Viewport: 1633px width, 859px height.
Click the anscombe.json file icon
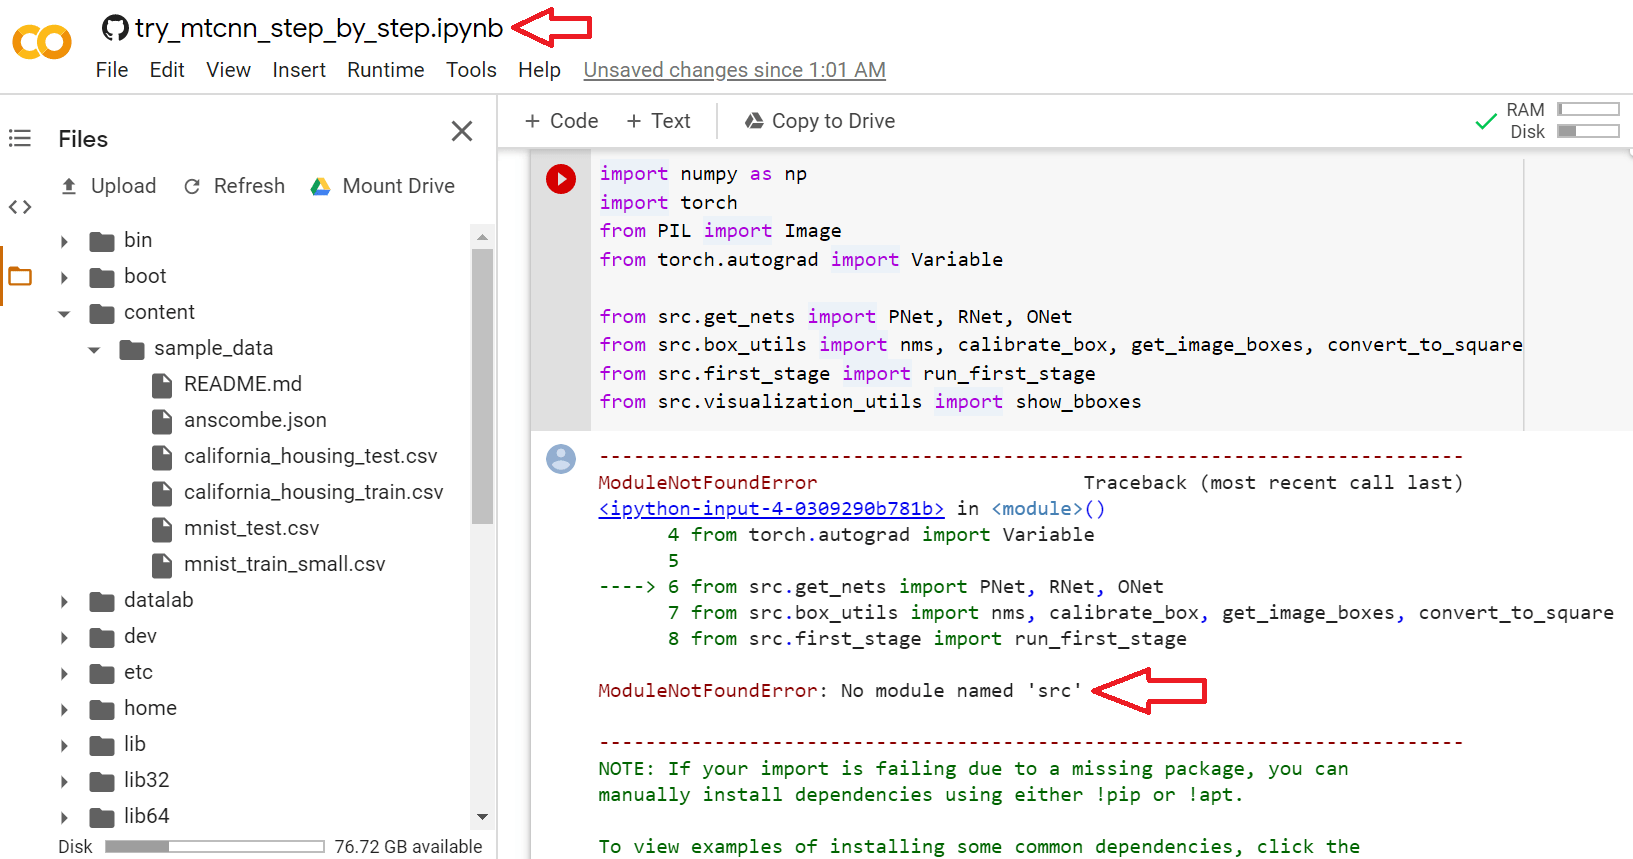pos(162,421)
